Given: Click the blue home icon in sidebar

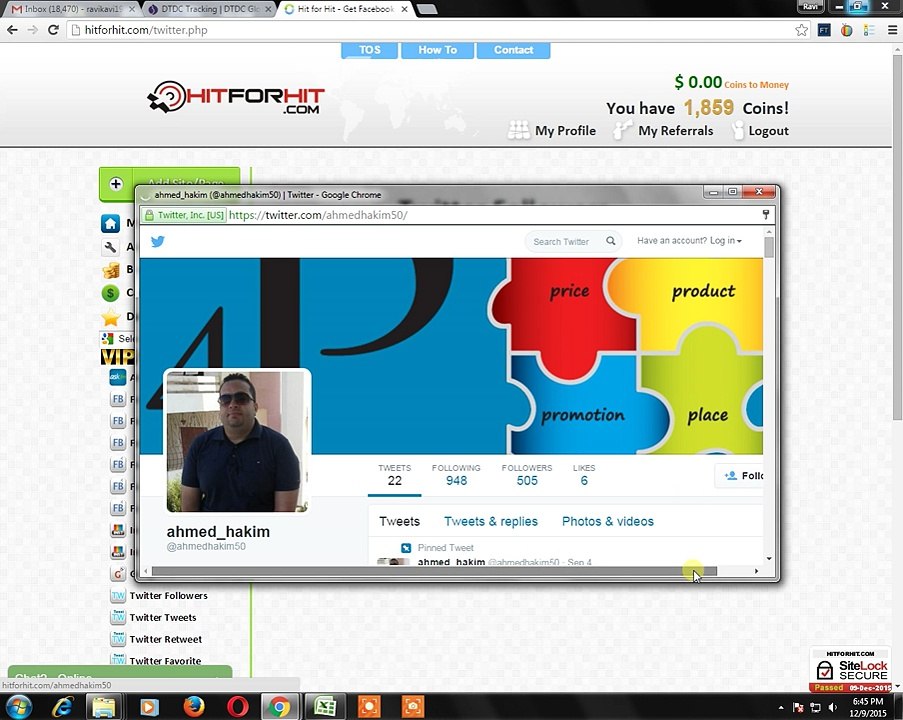Looking at the screenshot, I should click(111, 223).
